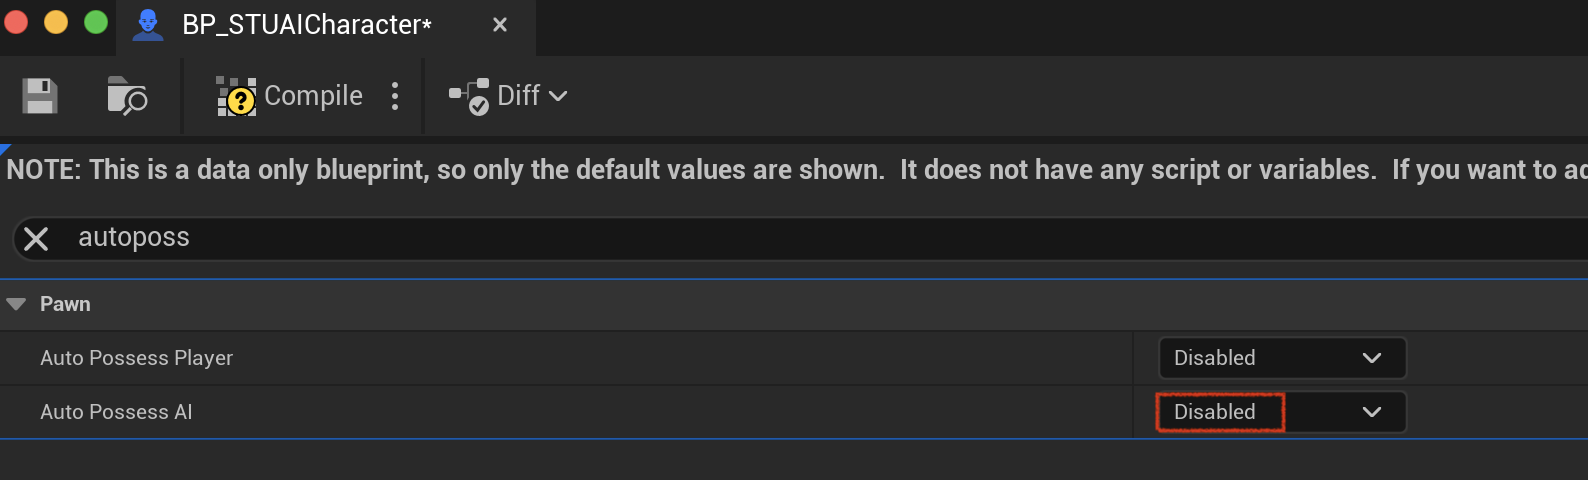Click the Compile button label

[313, 96]
